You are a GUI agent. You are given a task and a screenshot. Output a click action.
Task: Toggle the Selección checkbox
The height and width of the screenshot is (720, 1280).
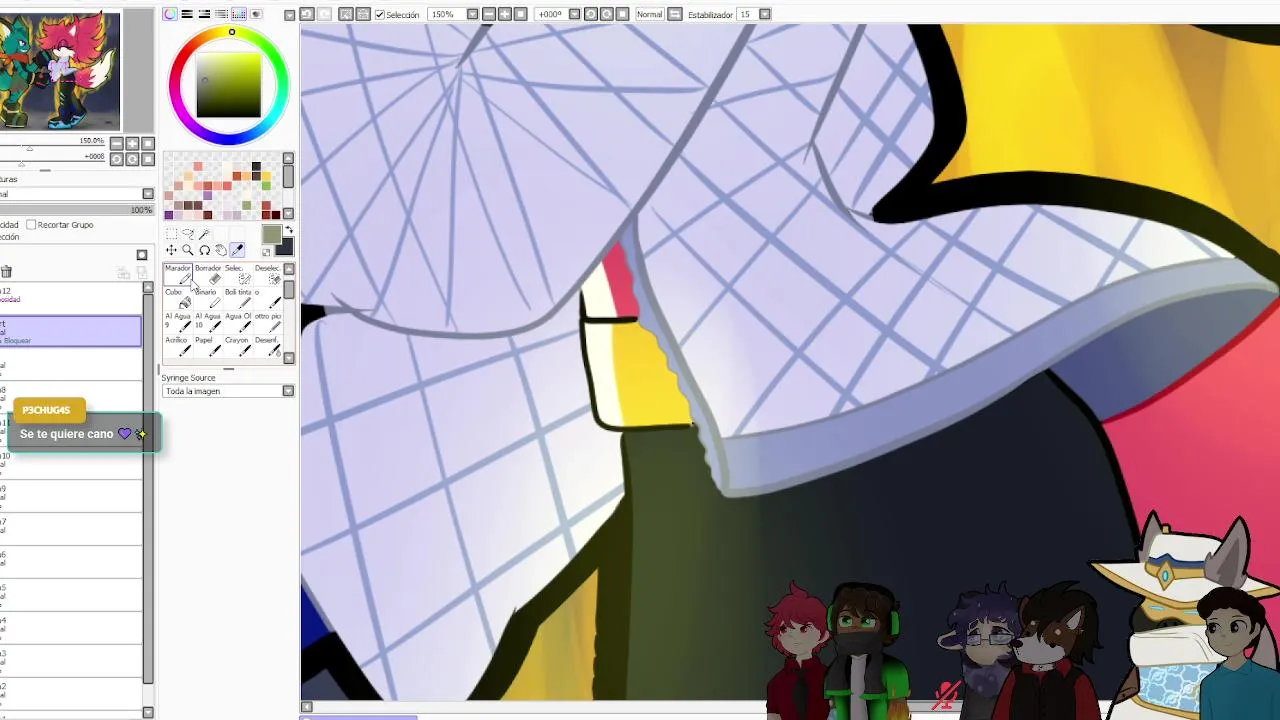(x=380, y=15)
